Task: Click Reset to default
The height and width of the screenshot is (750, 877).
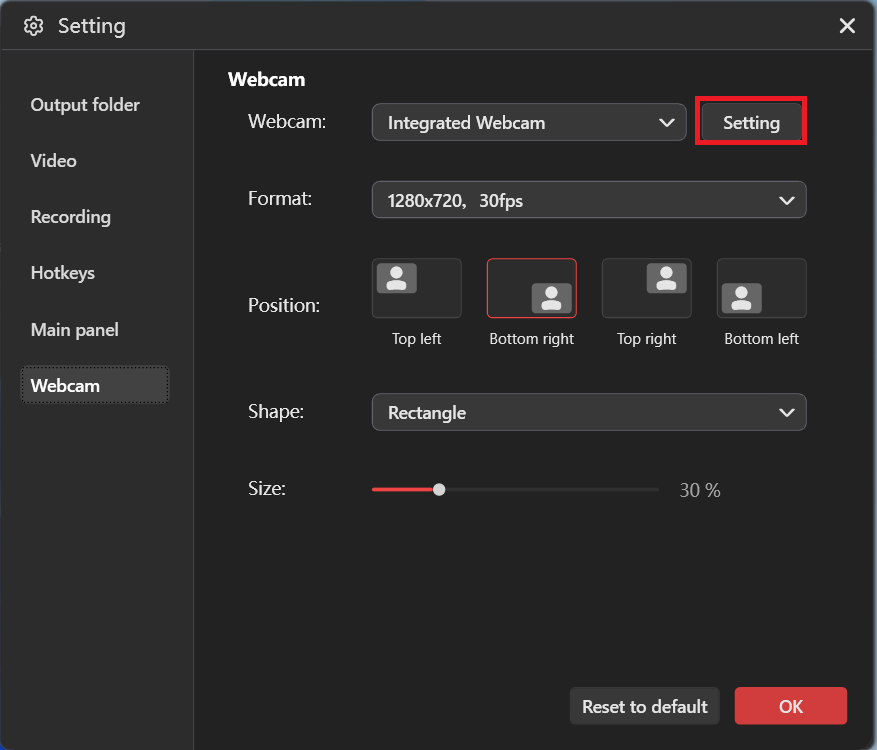Action: (644, 706)
